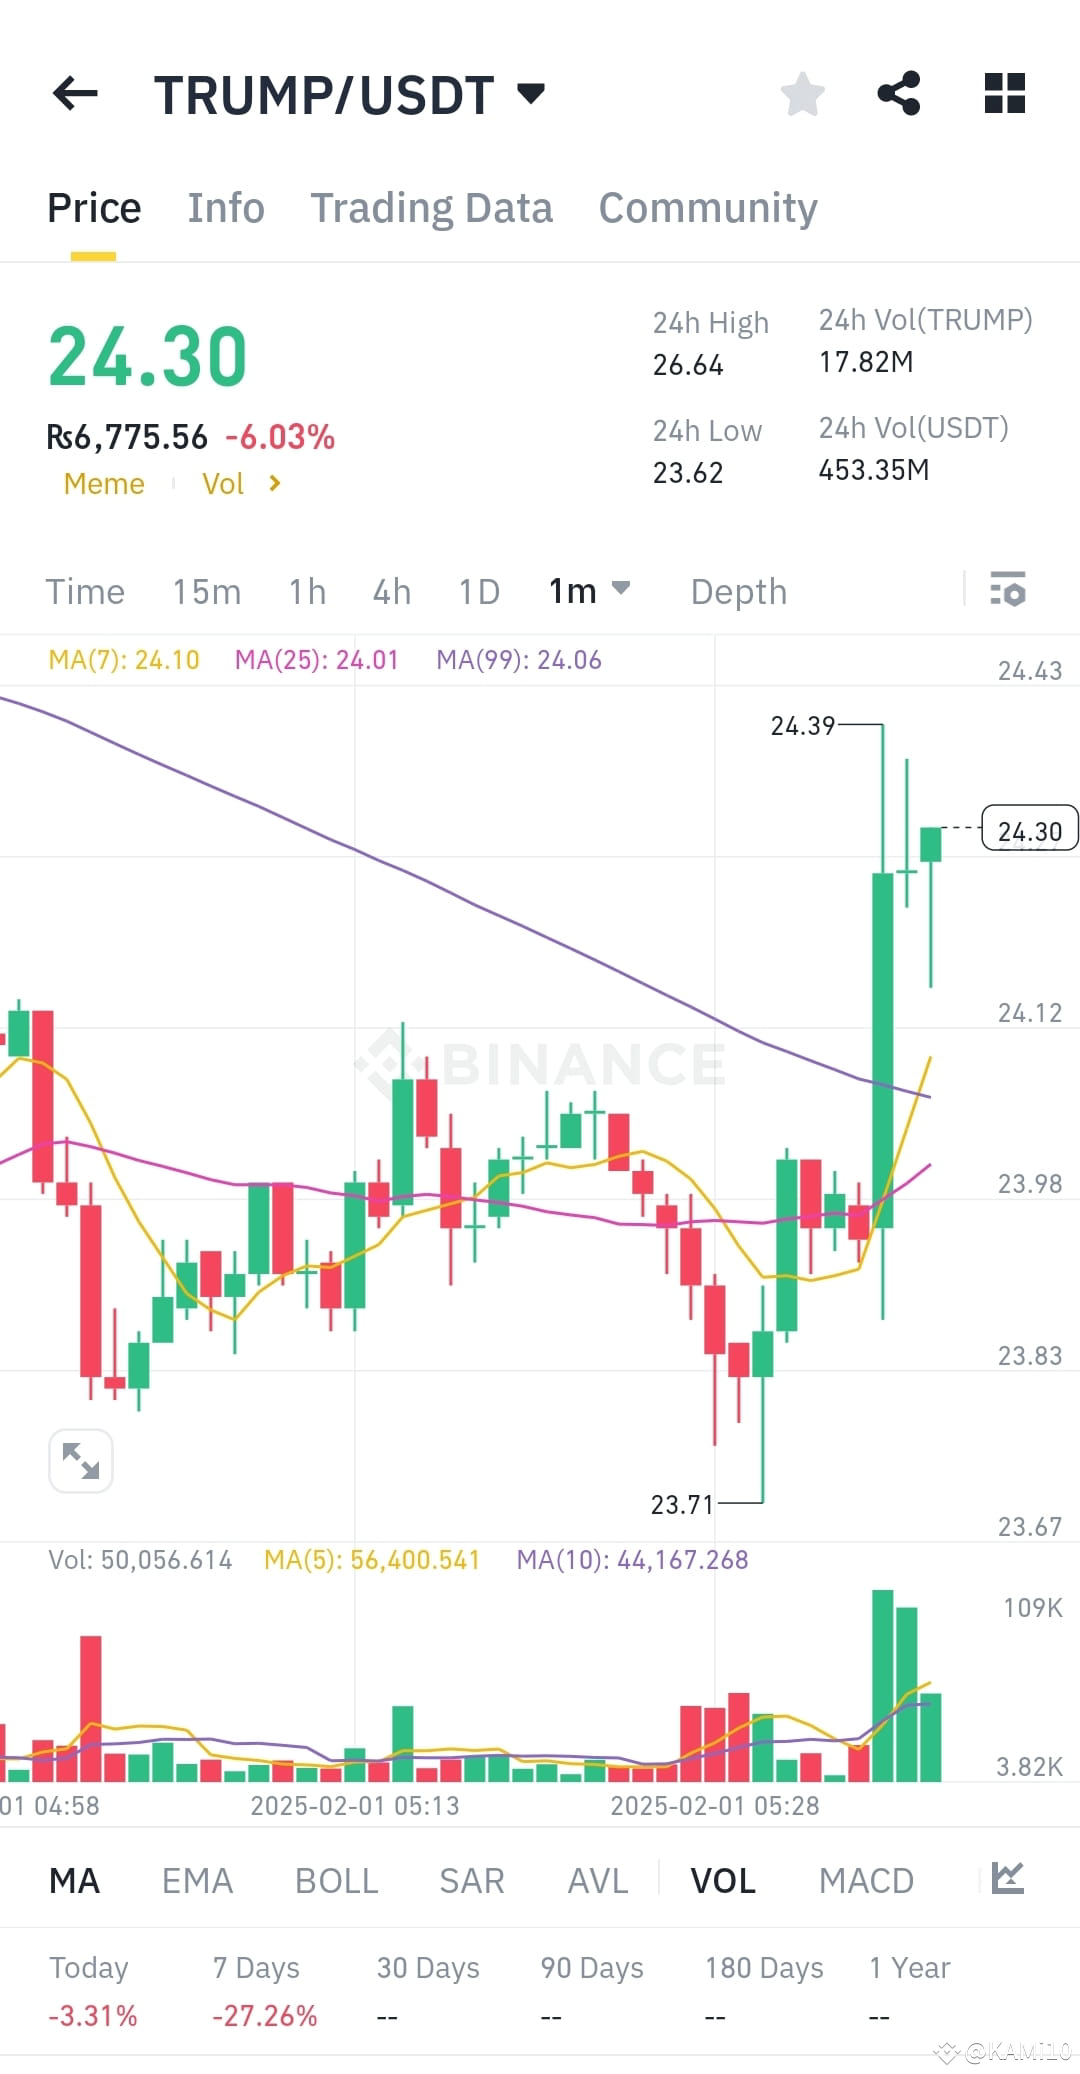Star TRUMP/USDT as favorite
The image size is (1080, 2074).
point(801,93)
